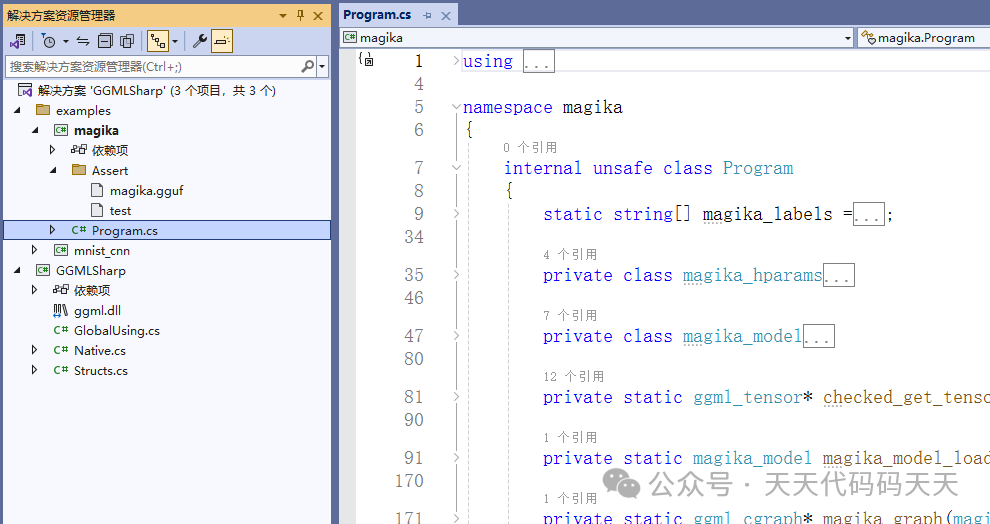Click the magika.gguf file icon
This screenshot has width=990, height=524.
tap(97, 190)
